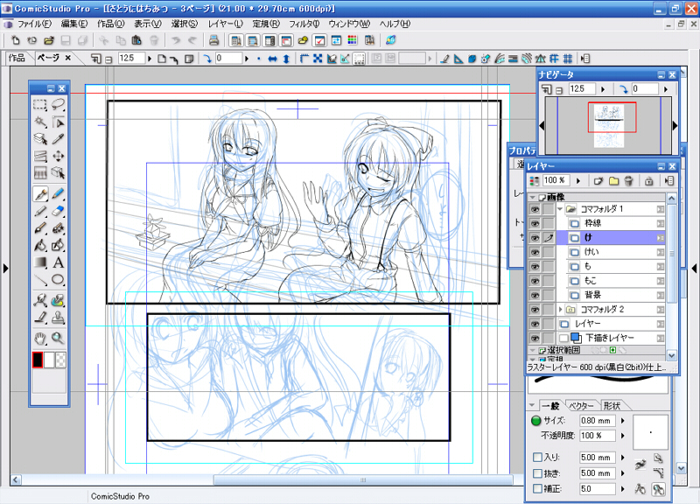700x504 pixels.
Task: Open layer opacity 100% arrow
Action: point(578,181)
